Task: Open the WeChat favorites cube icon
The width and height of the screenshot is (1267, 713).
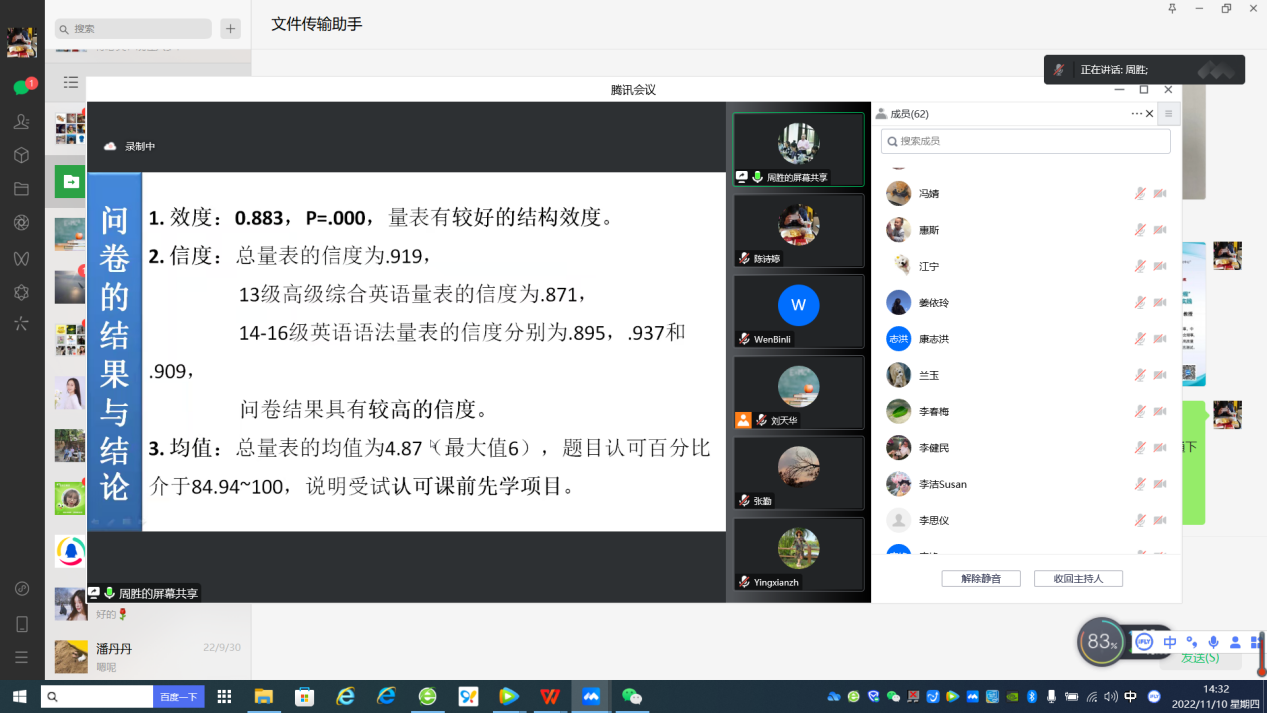Action: (x=21, y=155)
